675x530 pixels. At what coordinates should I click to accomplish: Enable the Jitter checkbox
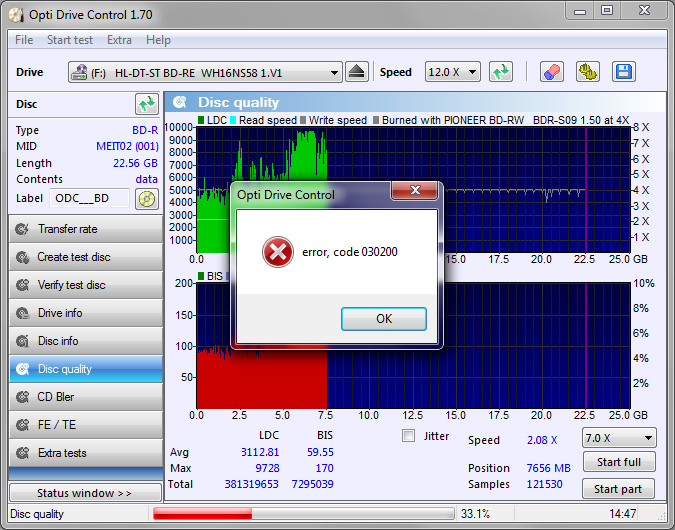(408, 436)
